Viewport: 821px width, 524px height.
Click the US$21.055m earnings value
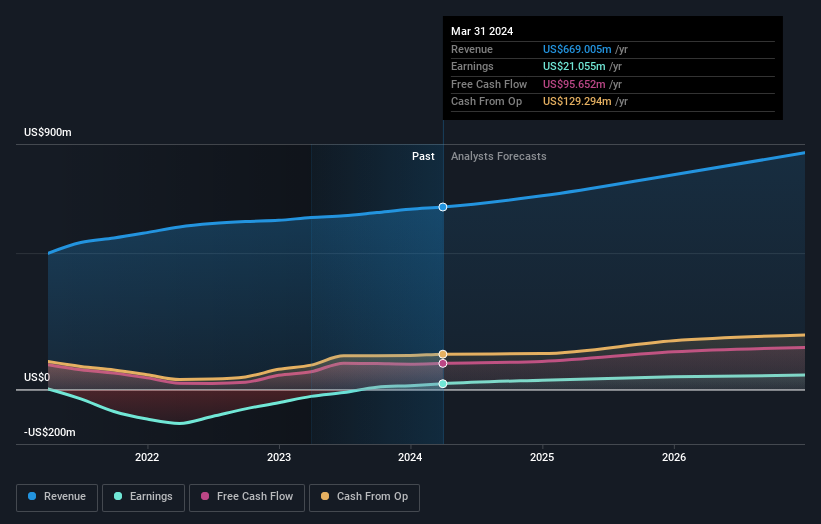[x=574, y=66]
